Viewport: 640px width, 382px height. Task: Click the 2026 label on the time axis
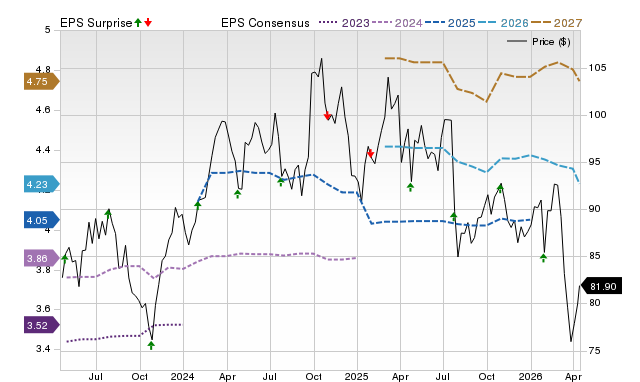coord(531,376)
